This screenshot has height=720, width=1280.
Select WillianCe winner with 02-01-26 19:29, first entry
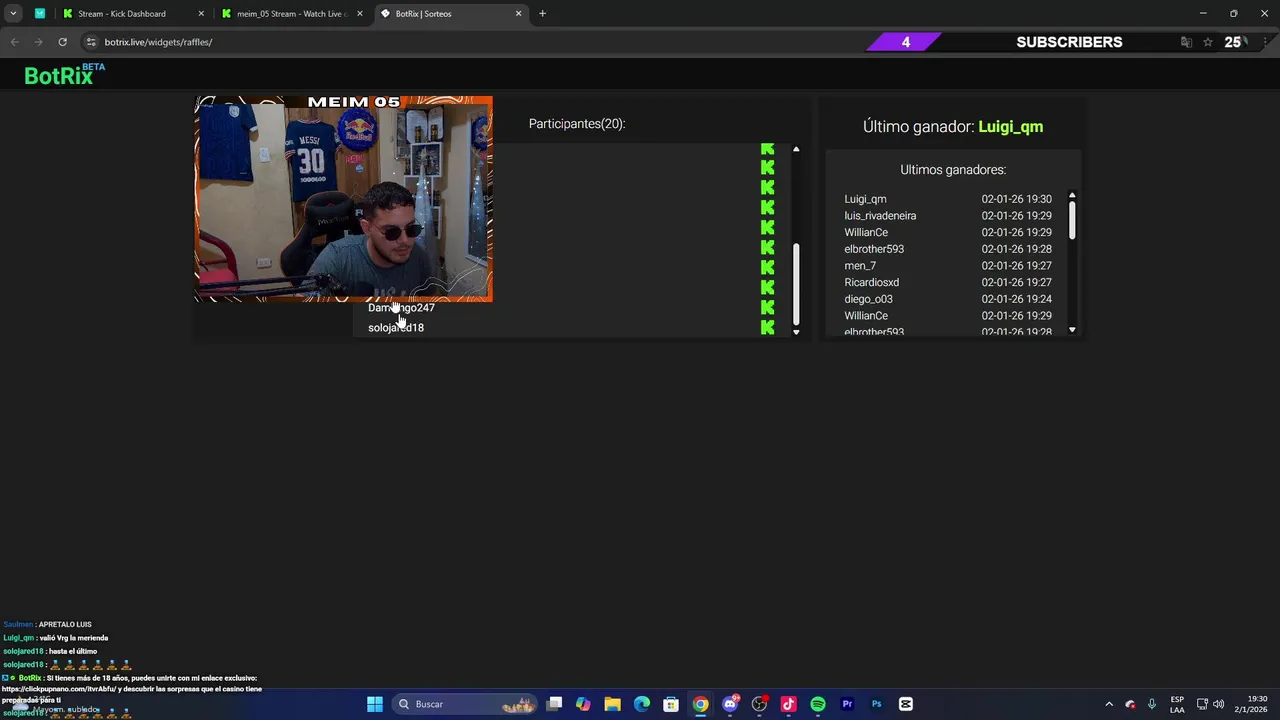pyautogui.click(x=866, y=232)
